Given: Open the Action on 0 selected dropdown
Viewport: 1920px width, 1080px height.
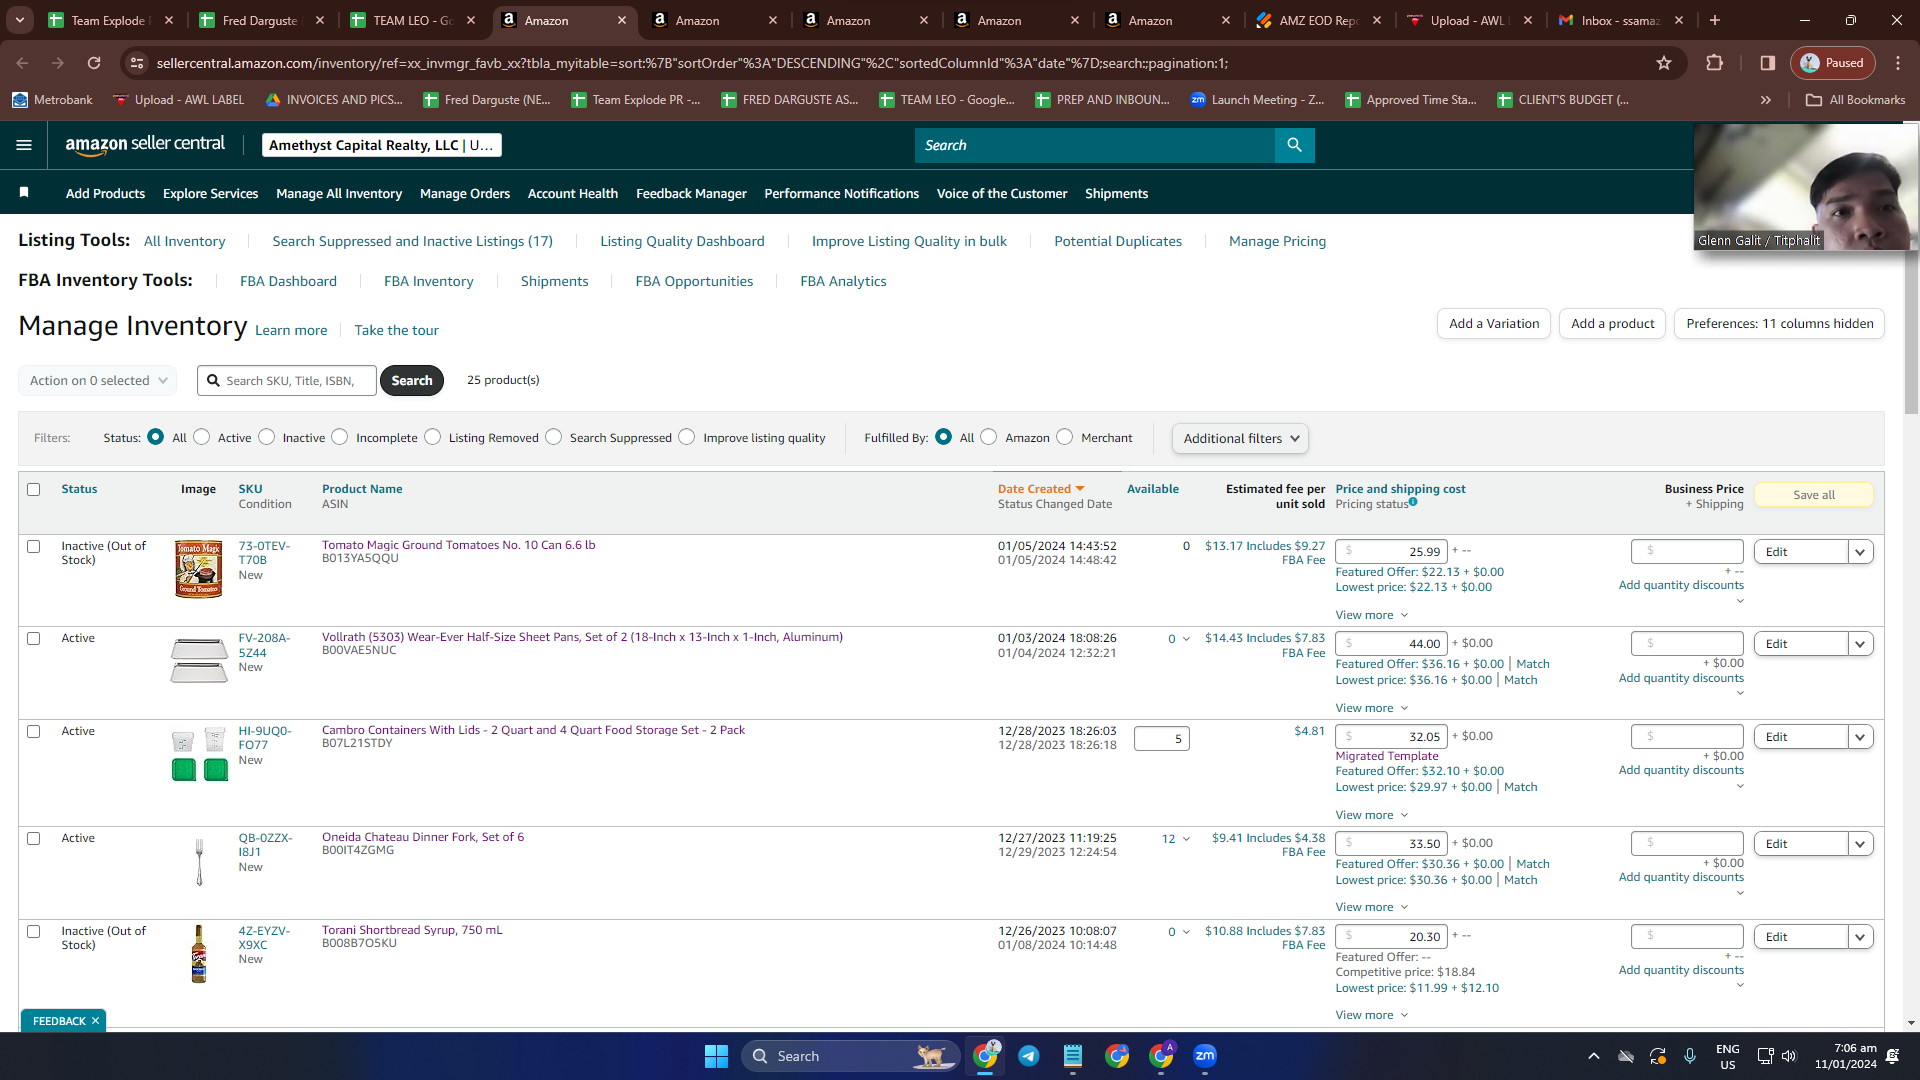Looking at the screenshot, I should (98, 381).
